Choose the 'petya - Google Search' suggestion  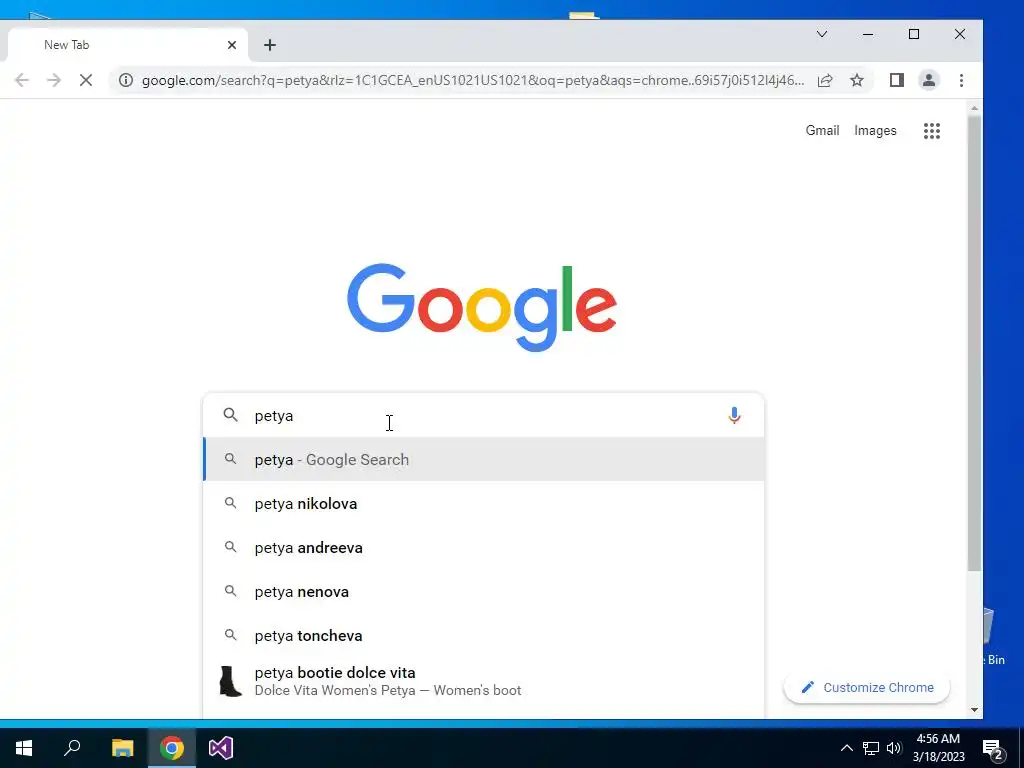tap(483, 459)
